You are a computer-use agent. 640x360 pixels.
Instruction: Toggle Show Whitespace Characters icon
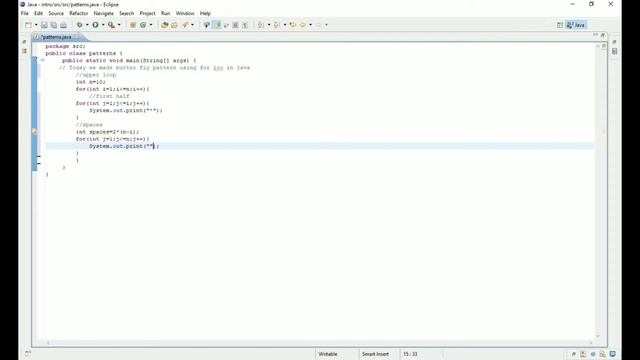pos(245,25)
